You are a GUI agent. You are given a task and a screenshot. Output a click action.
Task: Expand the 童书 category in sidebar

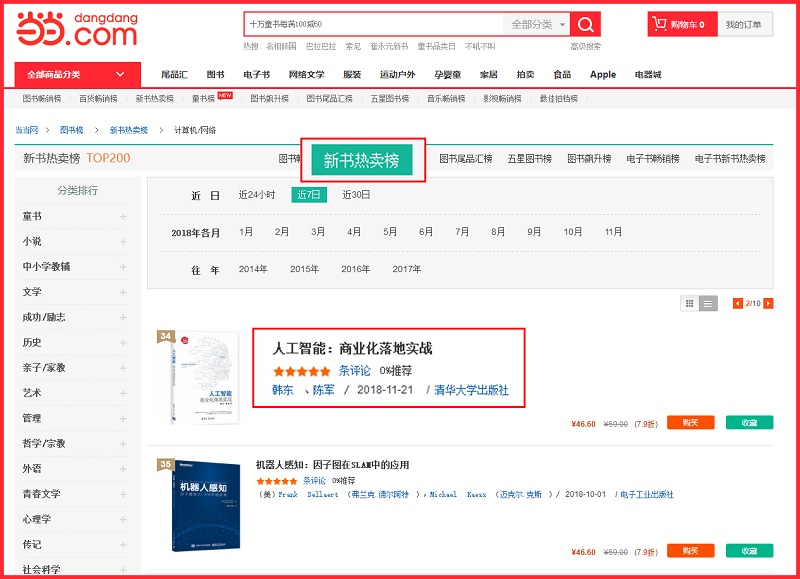point(123,217)
